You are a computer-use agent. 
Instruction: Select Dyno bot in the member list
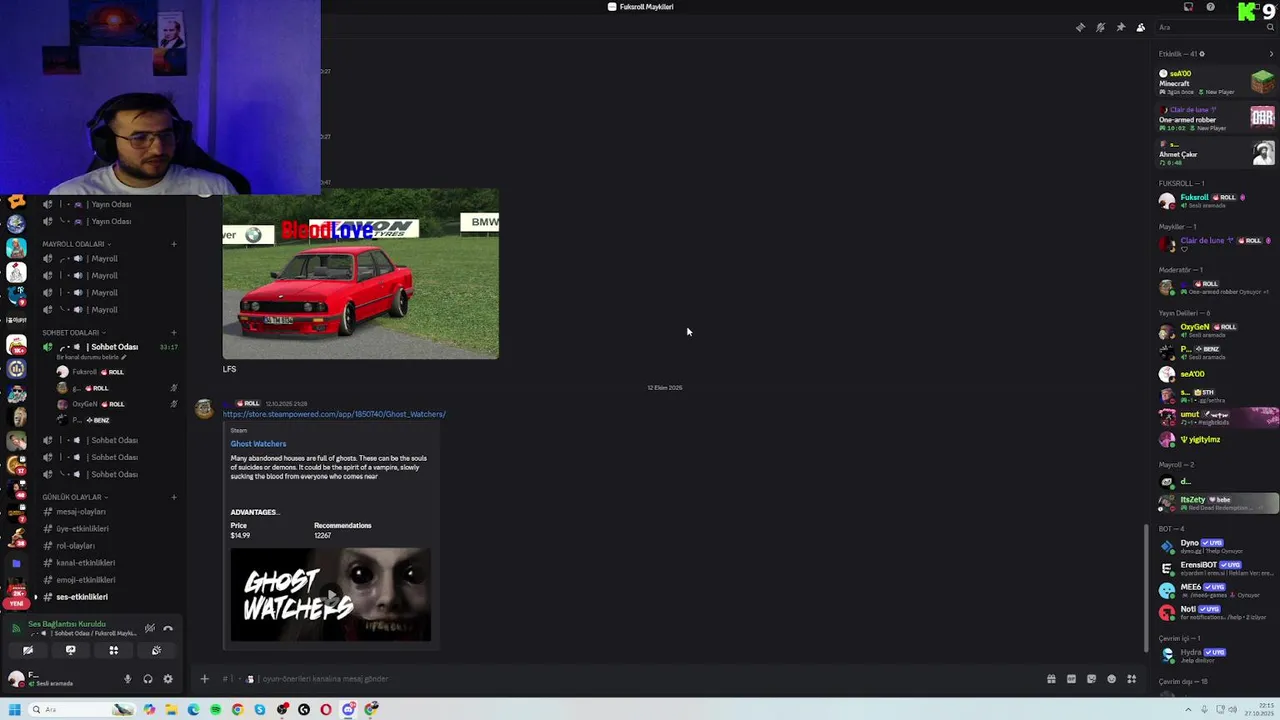1216,546
